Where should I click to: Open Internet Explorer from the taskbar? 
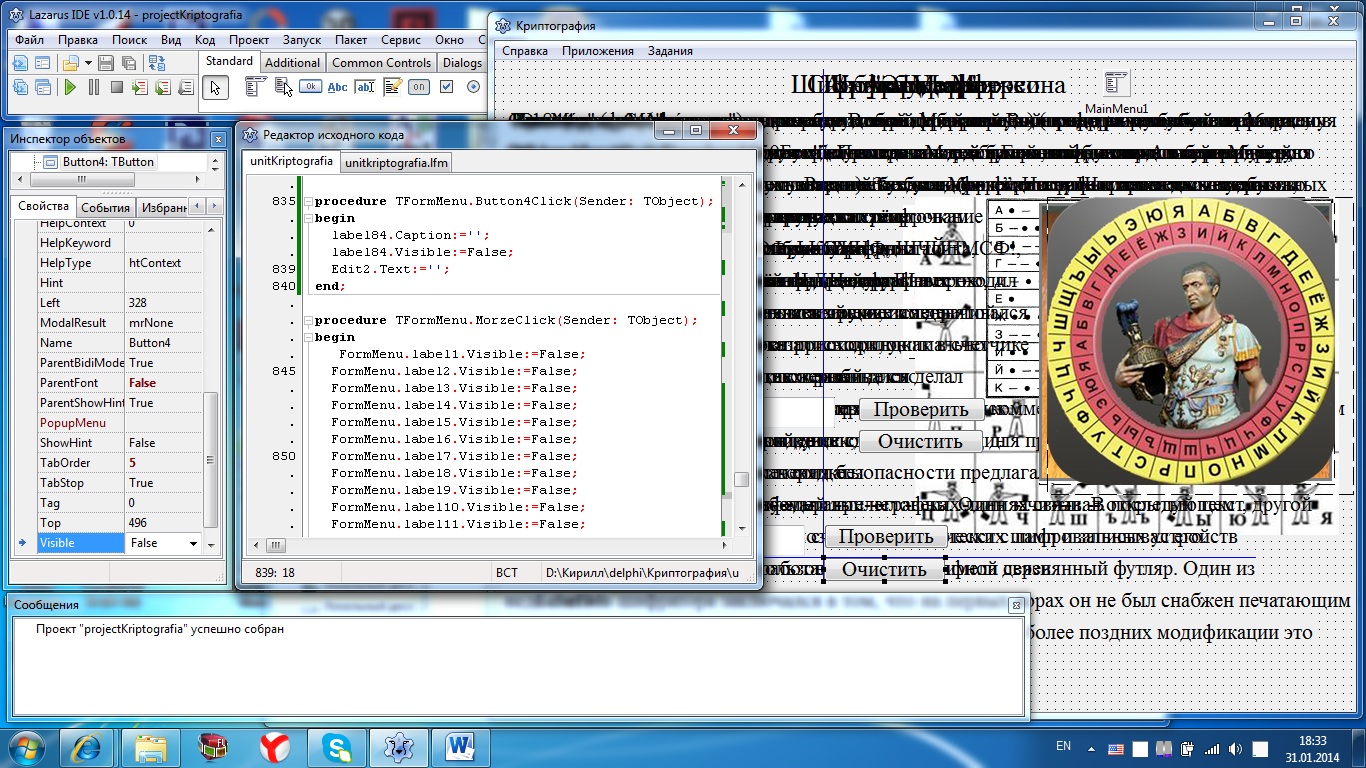click(x=86, y=747)
